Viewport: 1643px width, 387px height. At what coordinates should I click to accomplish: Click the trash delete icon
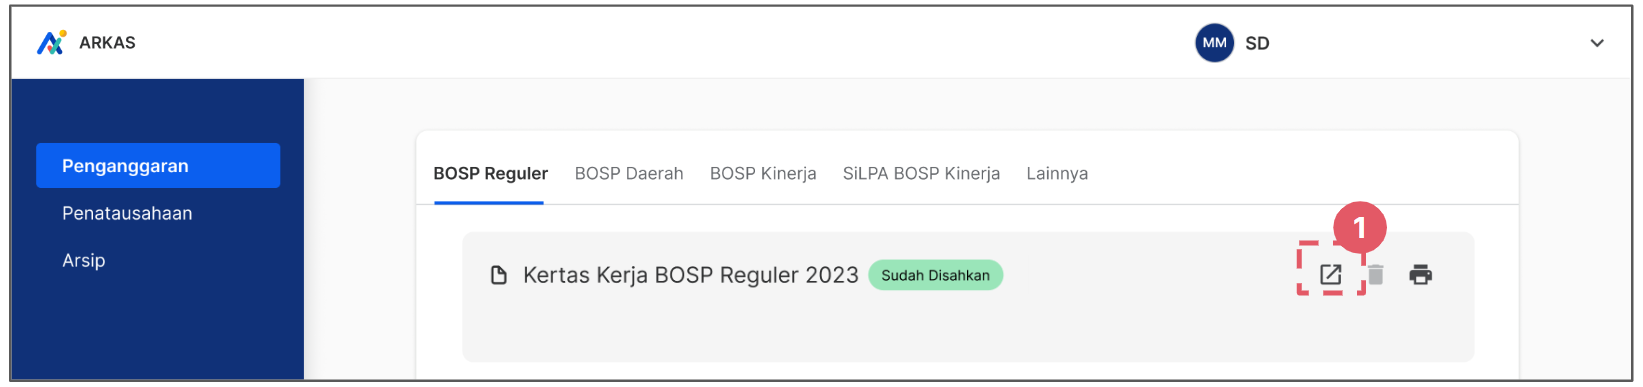(1376, 274)
